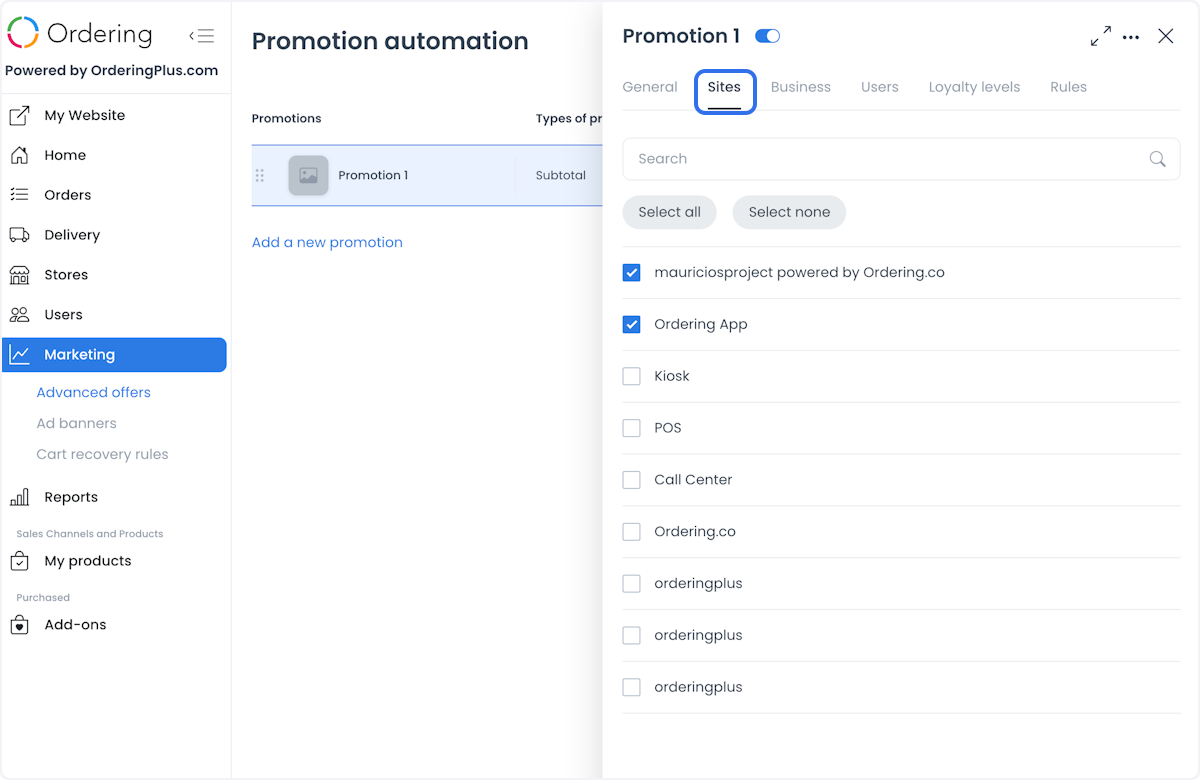1200x780 pixels.
Task: Uncheck the Ordering App checkbox
Action: click(x=632, y=324)
